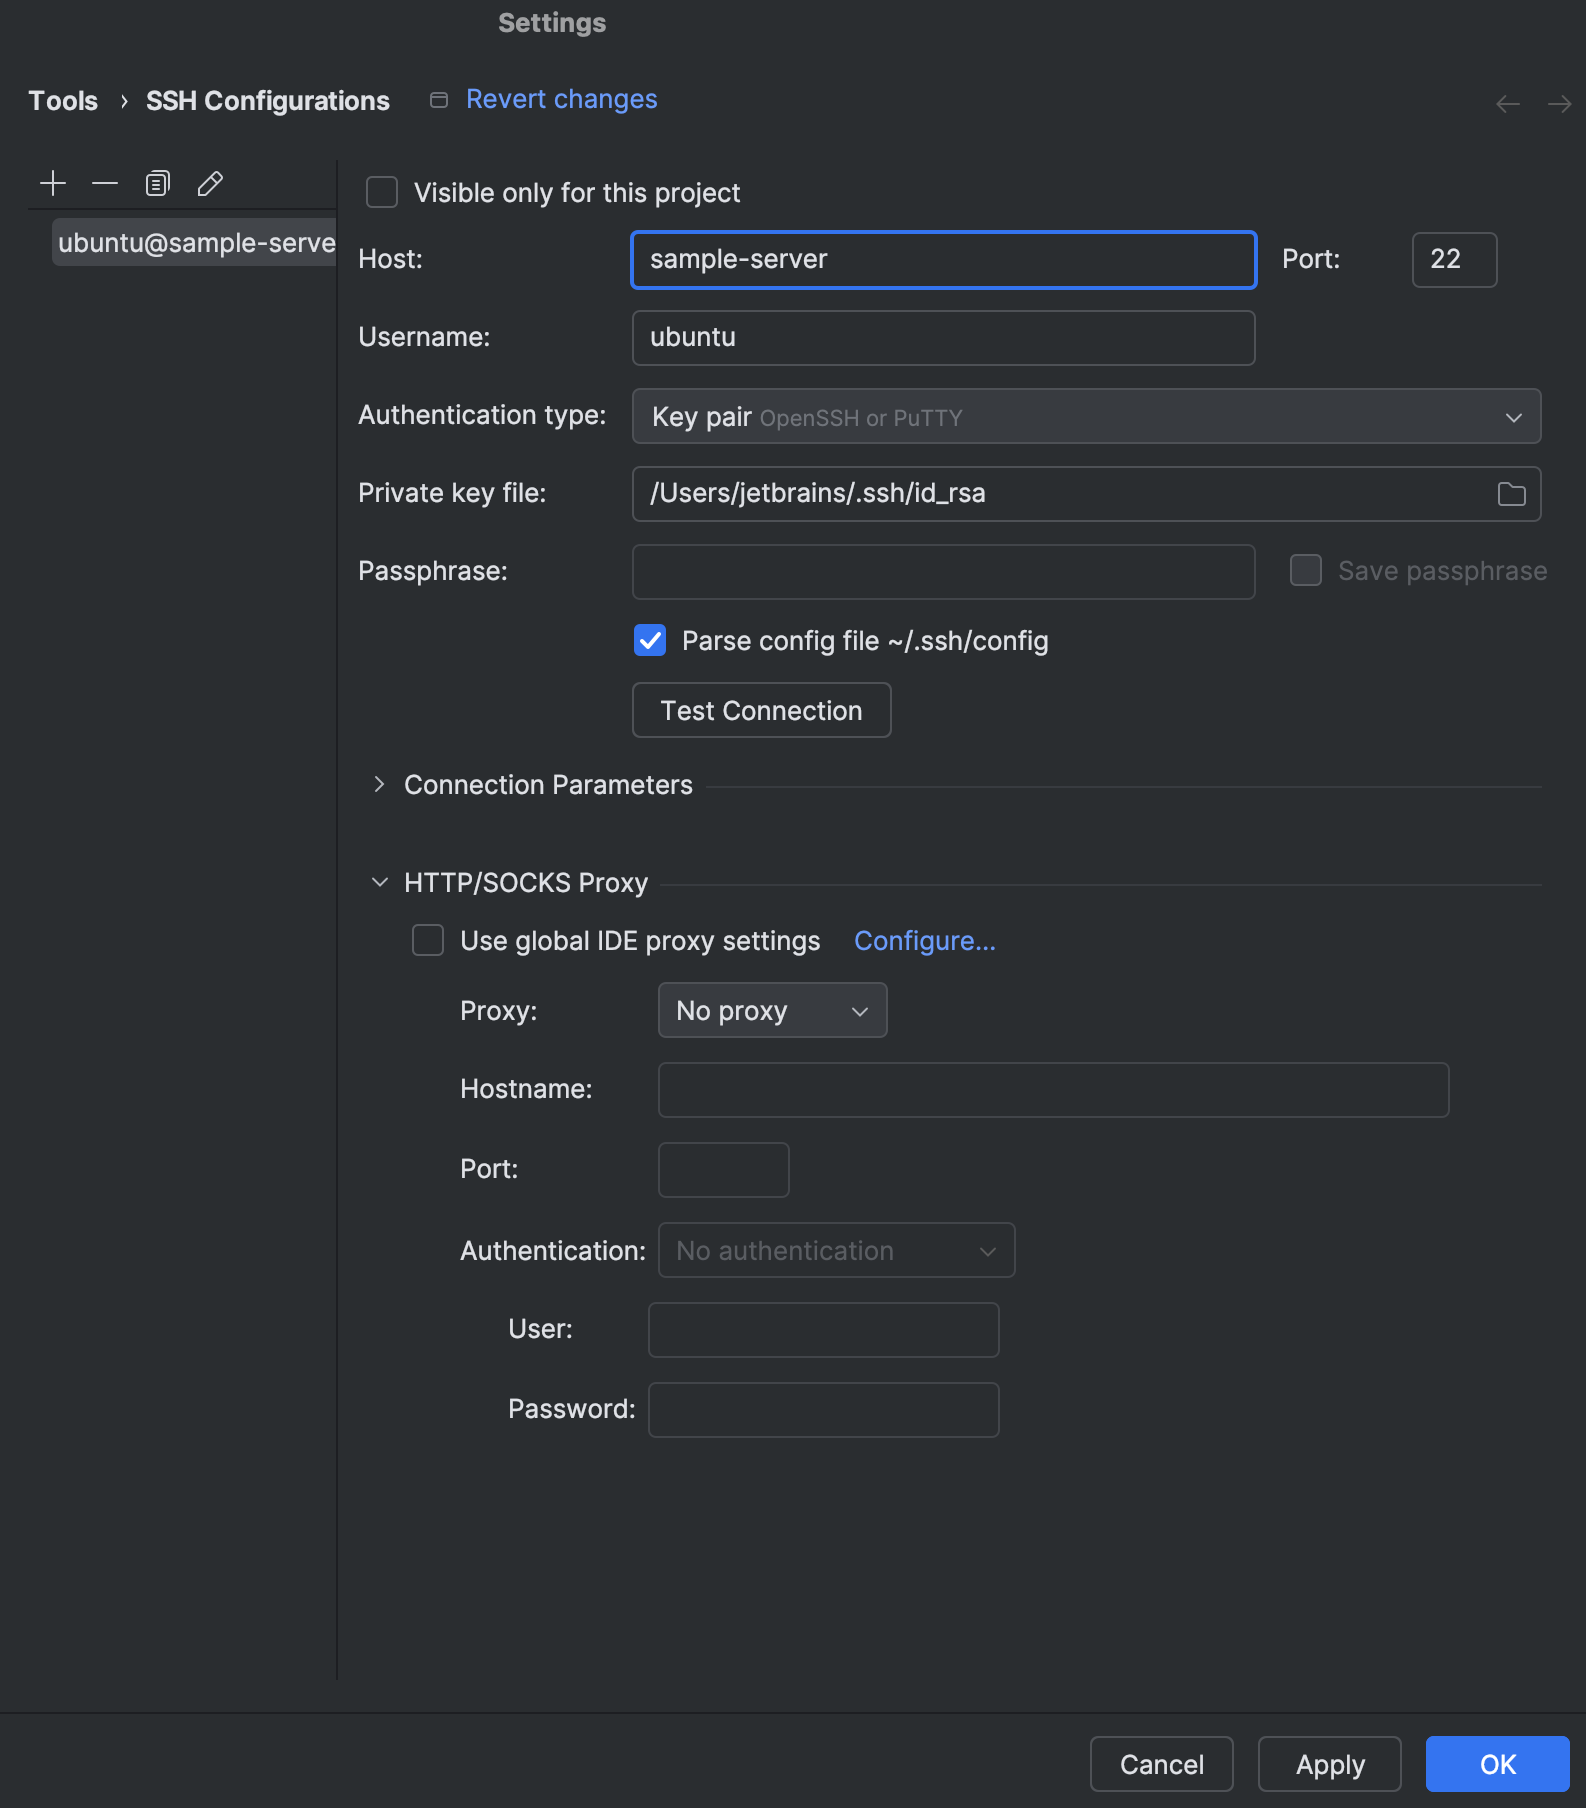Screen dimensions: 1586x1808
Task: Open folder browser for private key file
Action: pos(1511,494)
